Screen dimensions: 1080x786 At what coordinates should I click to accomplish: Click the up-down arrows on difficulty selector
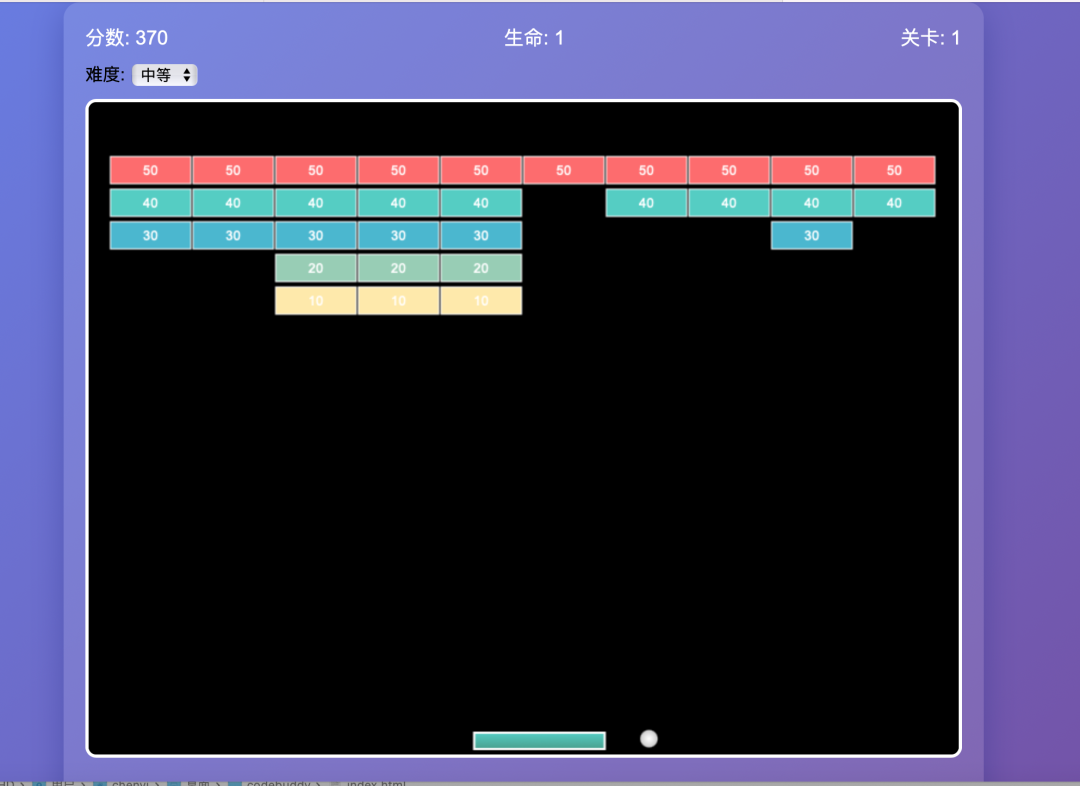(186, 74)
